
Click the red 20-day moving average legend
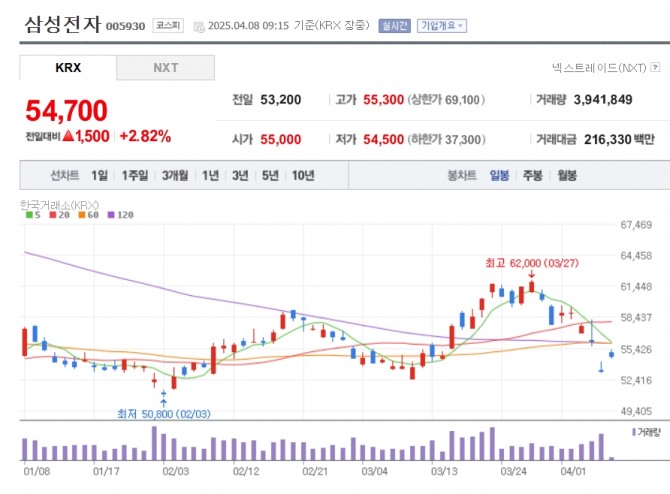(59, 215)
